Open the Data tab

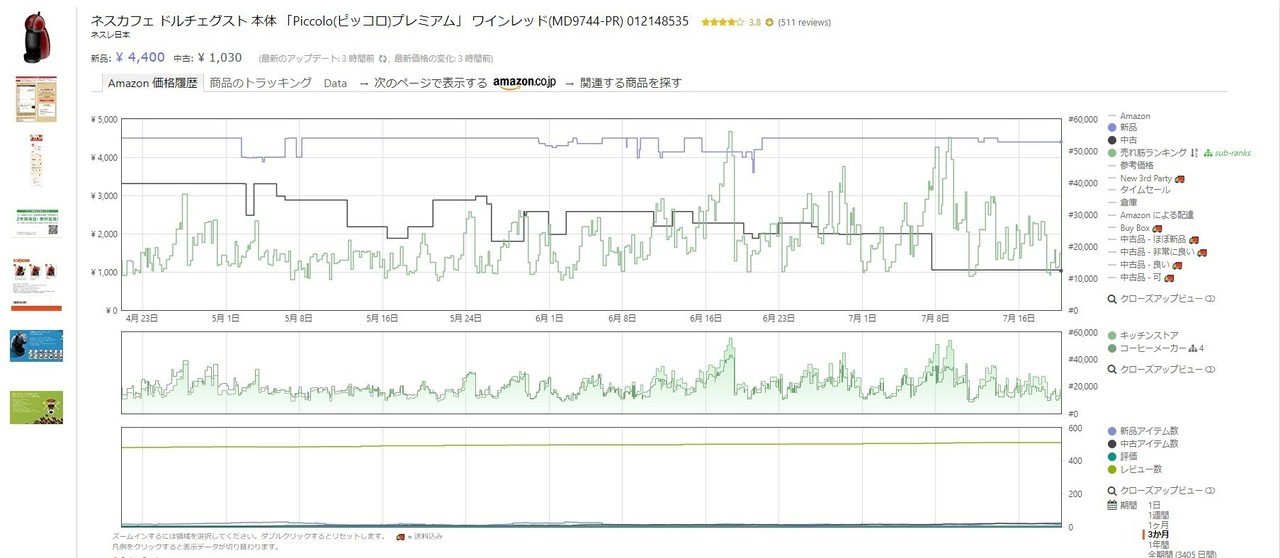point(335,83)
